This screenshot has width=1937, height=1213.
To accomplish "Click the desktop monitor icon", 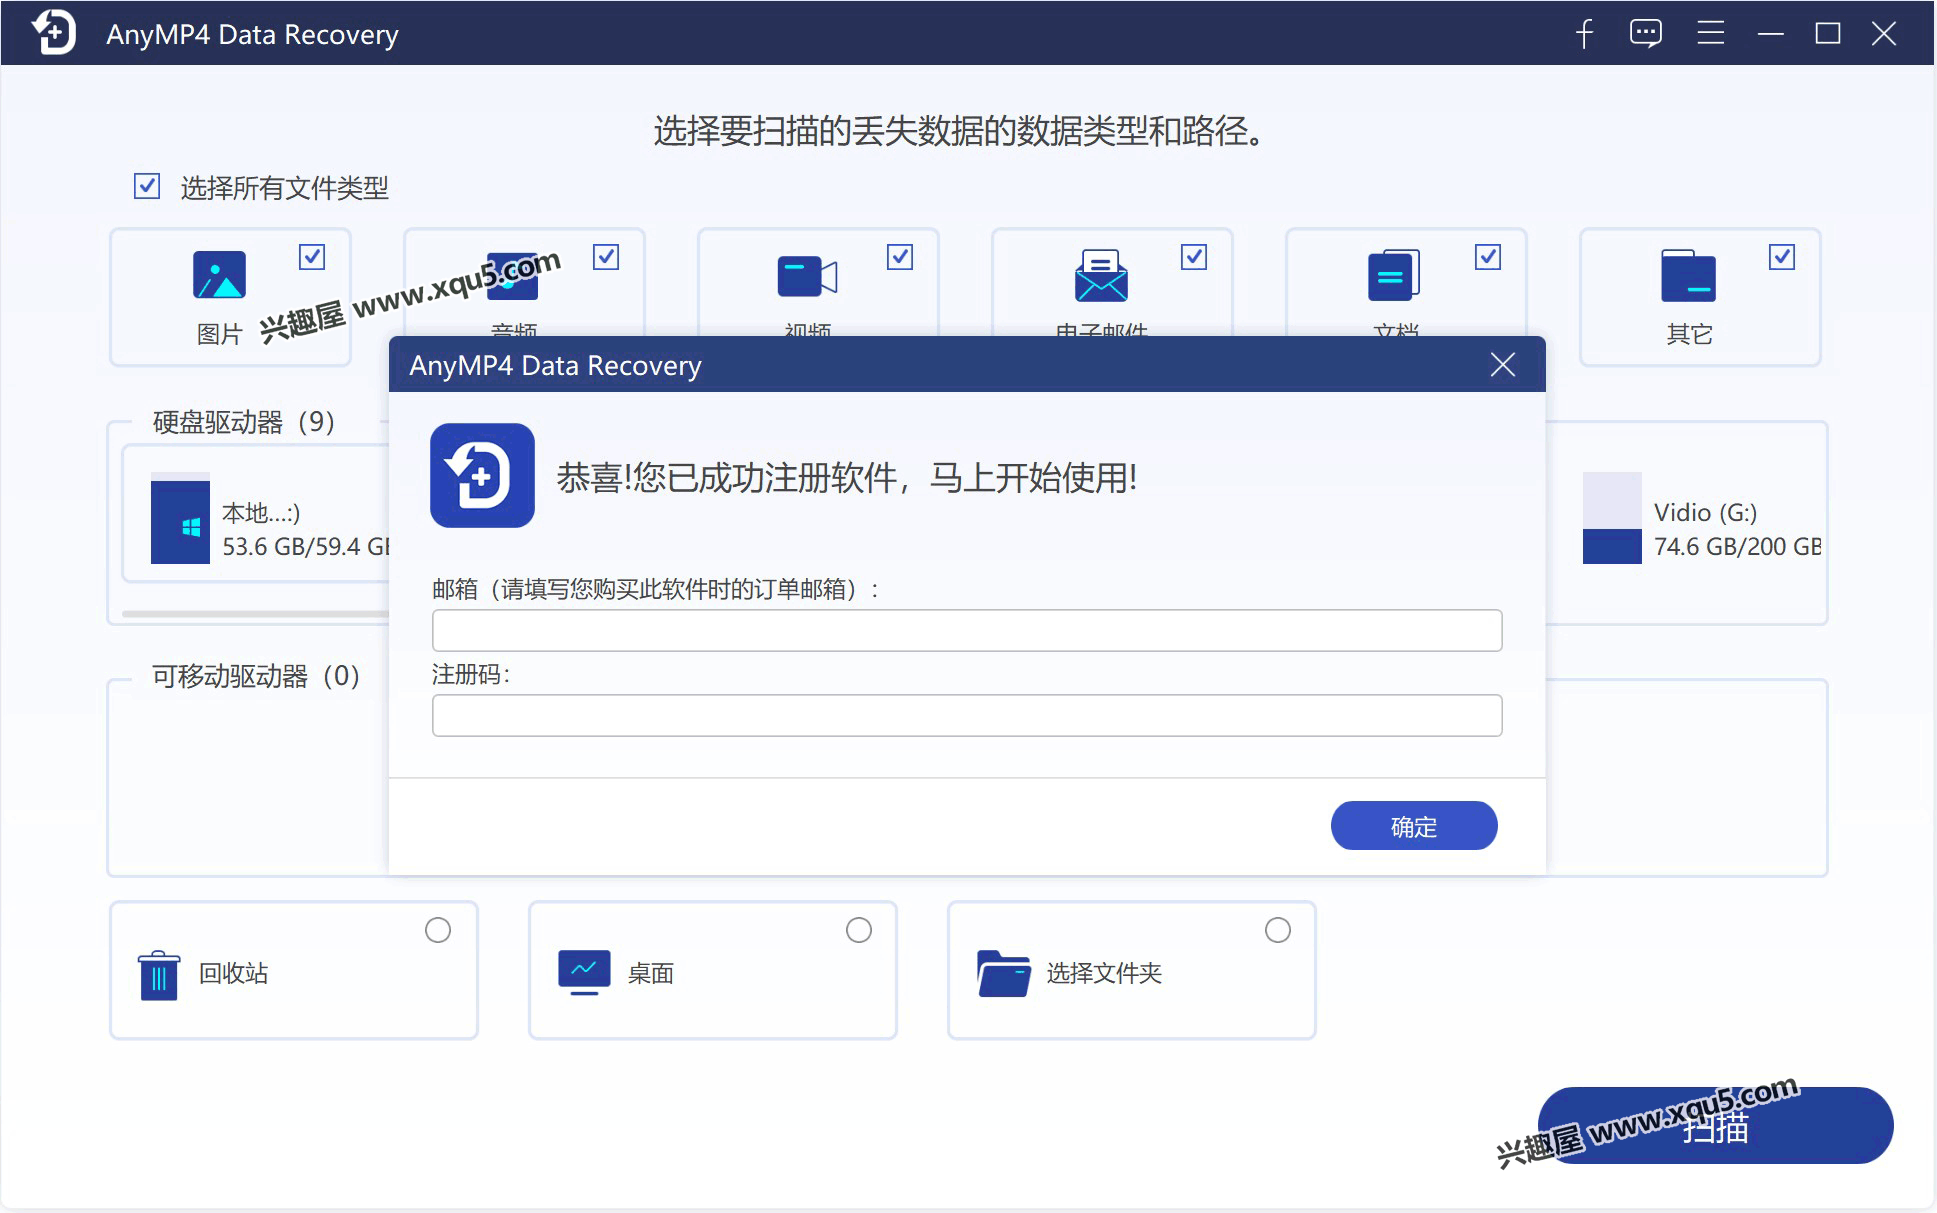I will (x=584, y=972).
